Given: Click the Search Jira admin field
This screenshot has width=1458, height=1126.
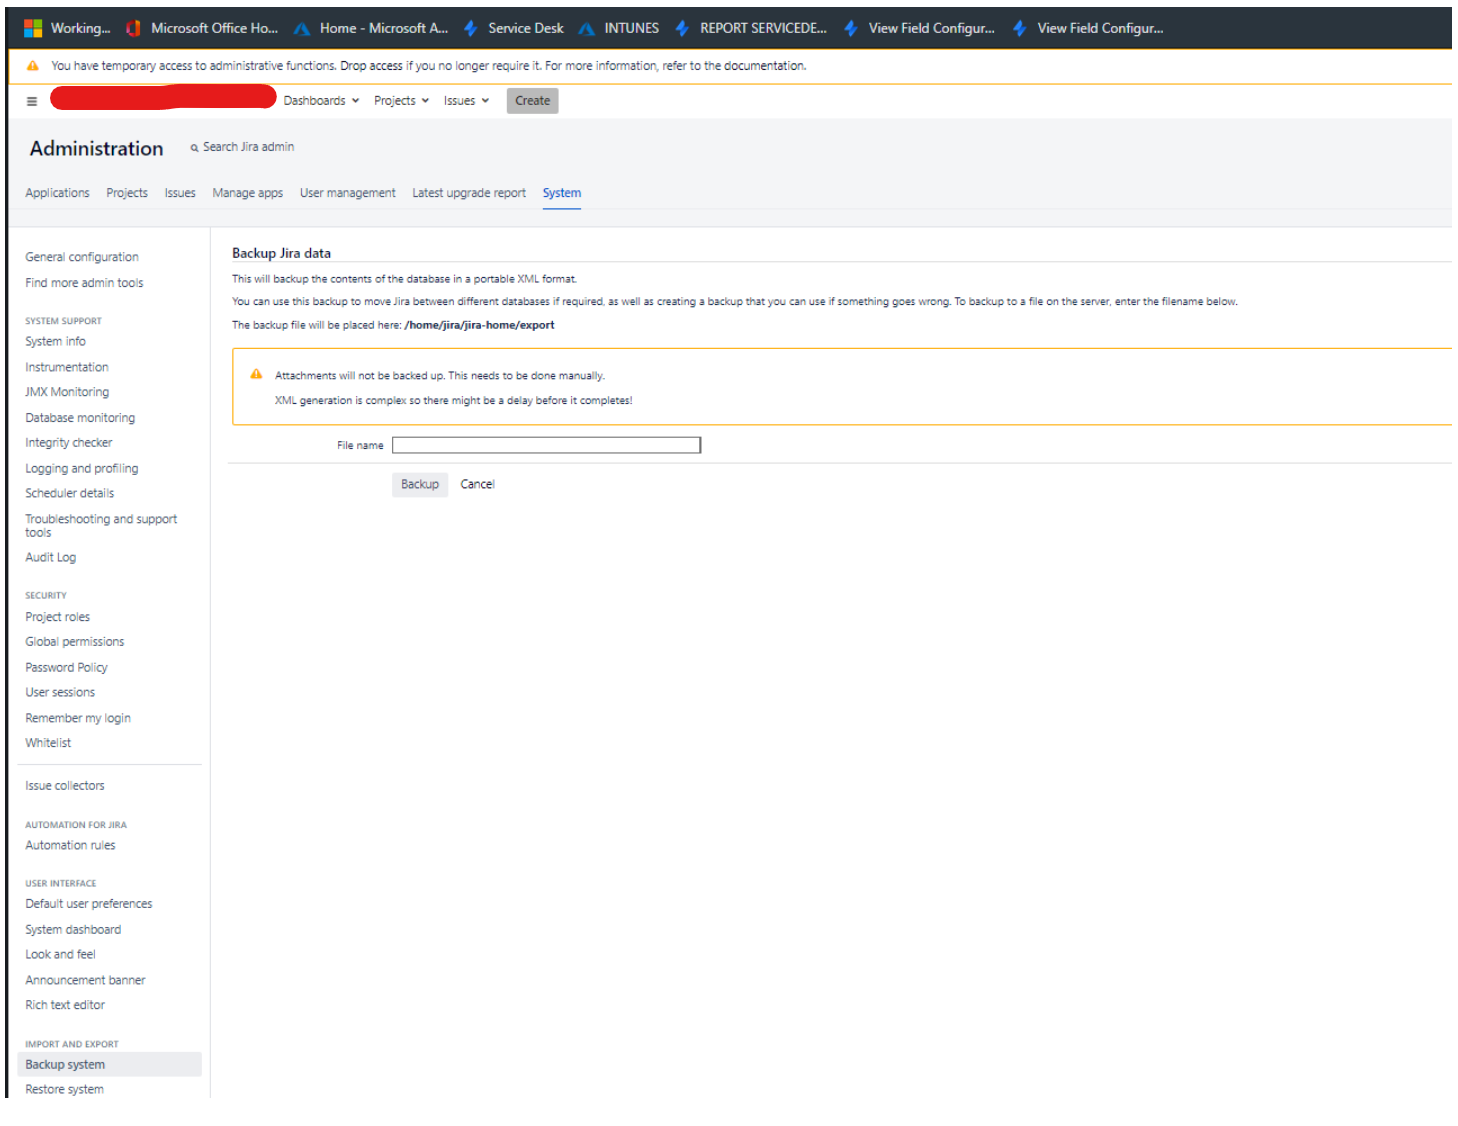Looking at the screenshot, I should point(248,147).
